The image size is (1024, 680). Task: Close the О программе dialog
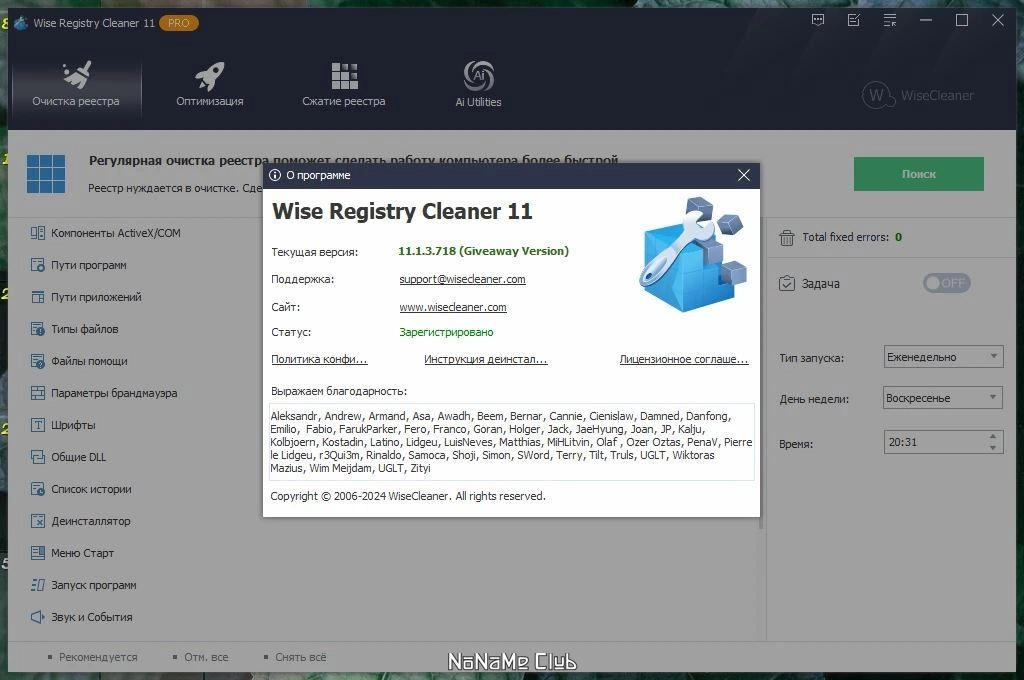(x=743, y=175)
